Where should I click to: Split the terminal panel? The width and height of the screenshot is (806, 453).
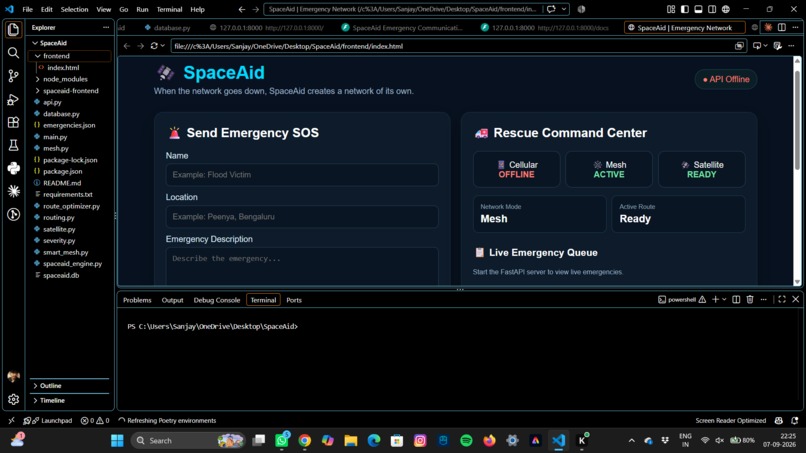coord(736,299)
